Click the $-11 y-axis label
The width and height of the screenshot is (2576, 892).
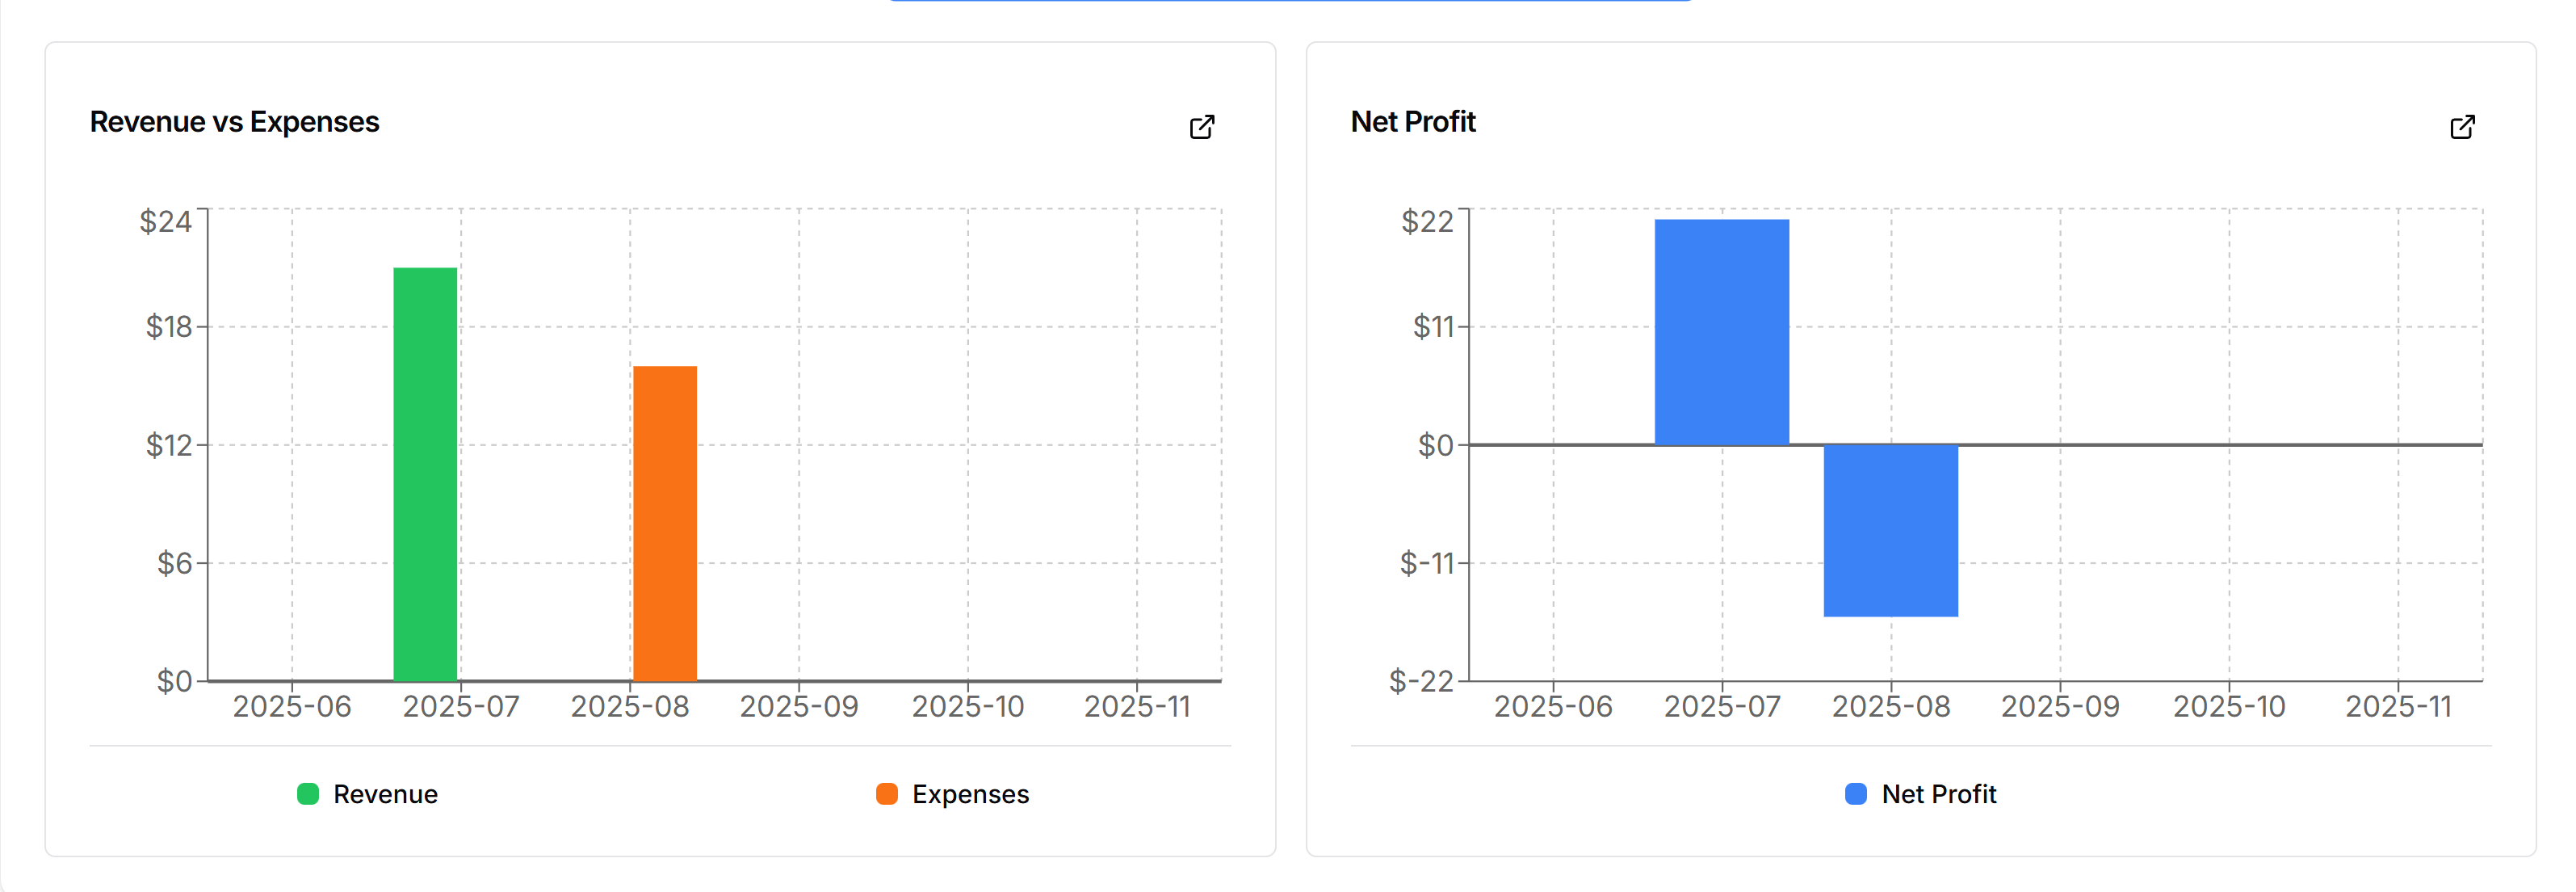click(x=1426, y=564)
